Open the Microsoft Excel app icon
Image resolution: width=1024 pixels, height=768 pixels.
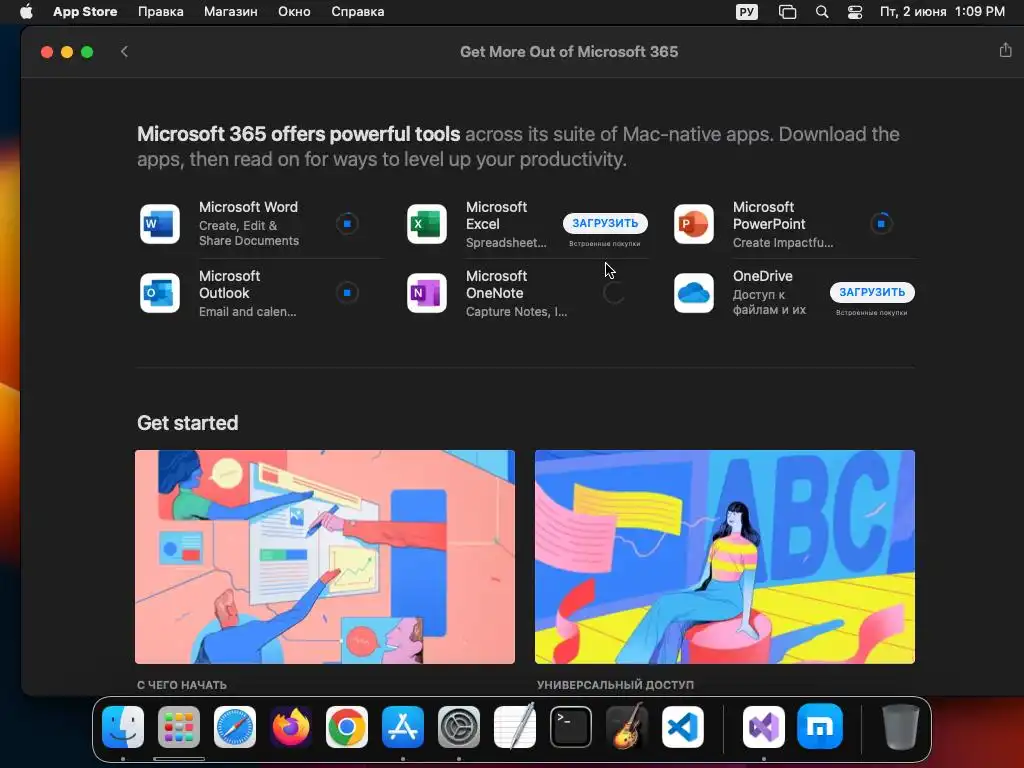pyautogui.click(x=427, y=224)
